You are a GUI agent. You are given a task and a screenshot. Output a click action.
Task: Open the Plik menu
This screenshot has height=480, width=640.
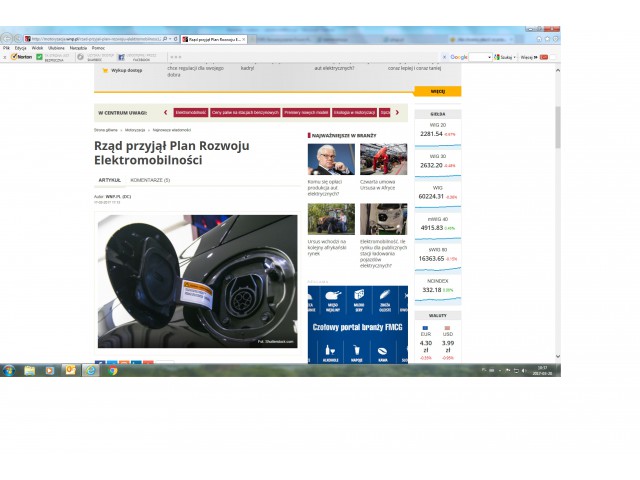click(x=7, y=47)
